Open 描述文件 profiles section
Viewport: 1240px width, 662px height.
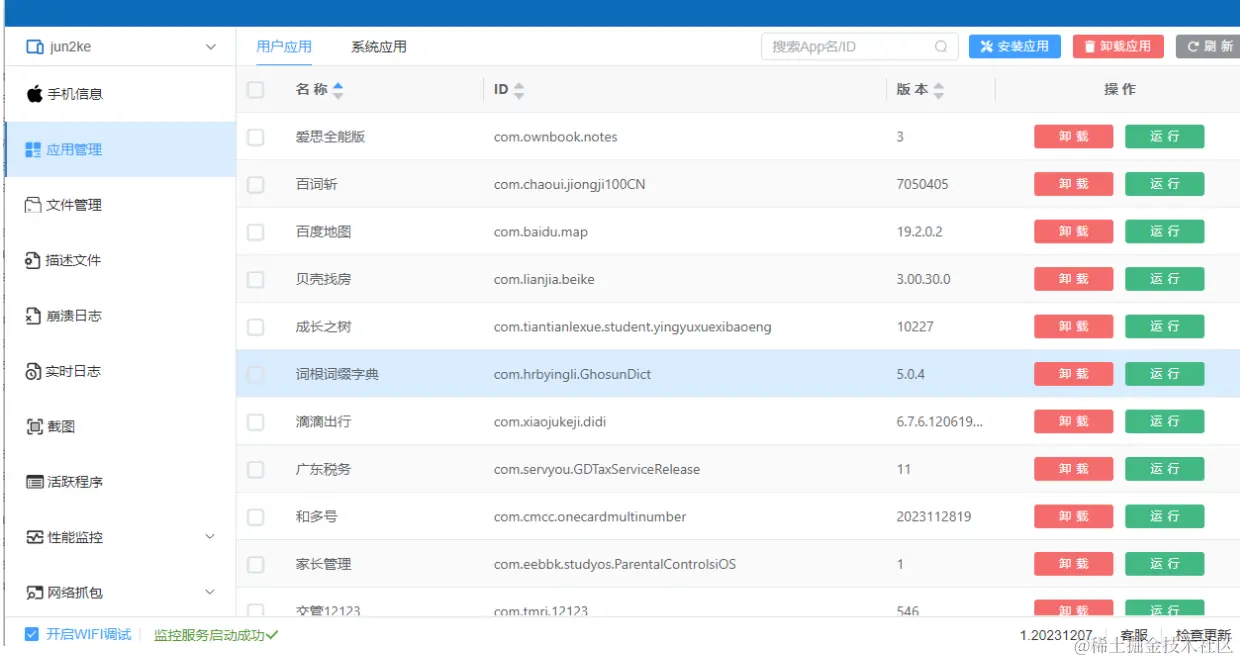(x=63, y=260)
